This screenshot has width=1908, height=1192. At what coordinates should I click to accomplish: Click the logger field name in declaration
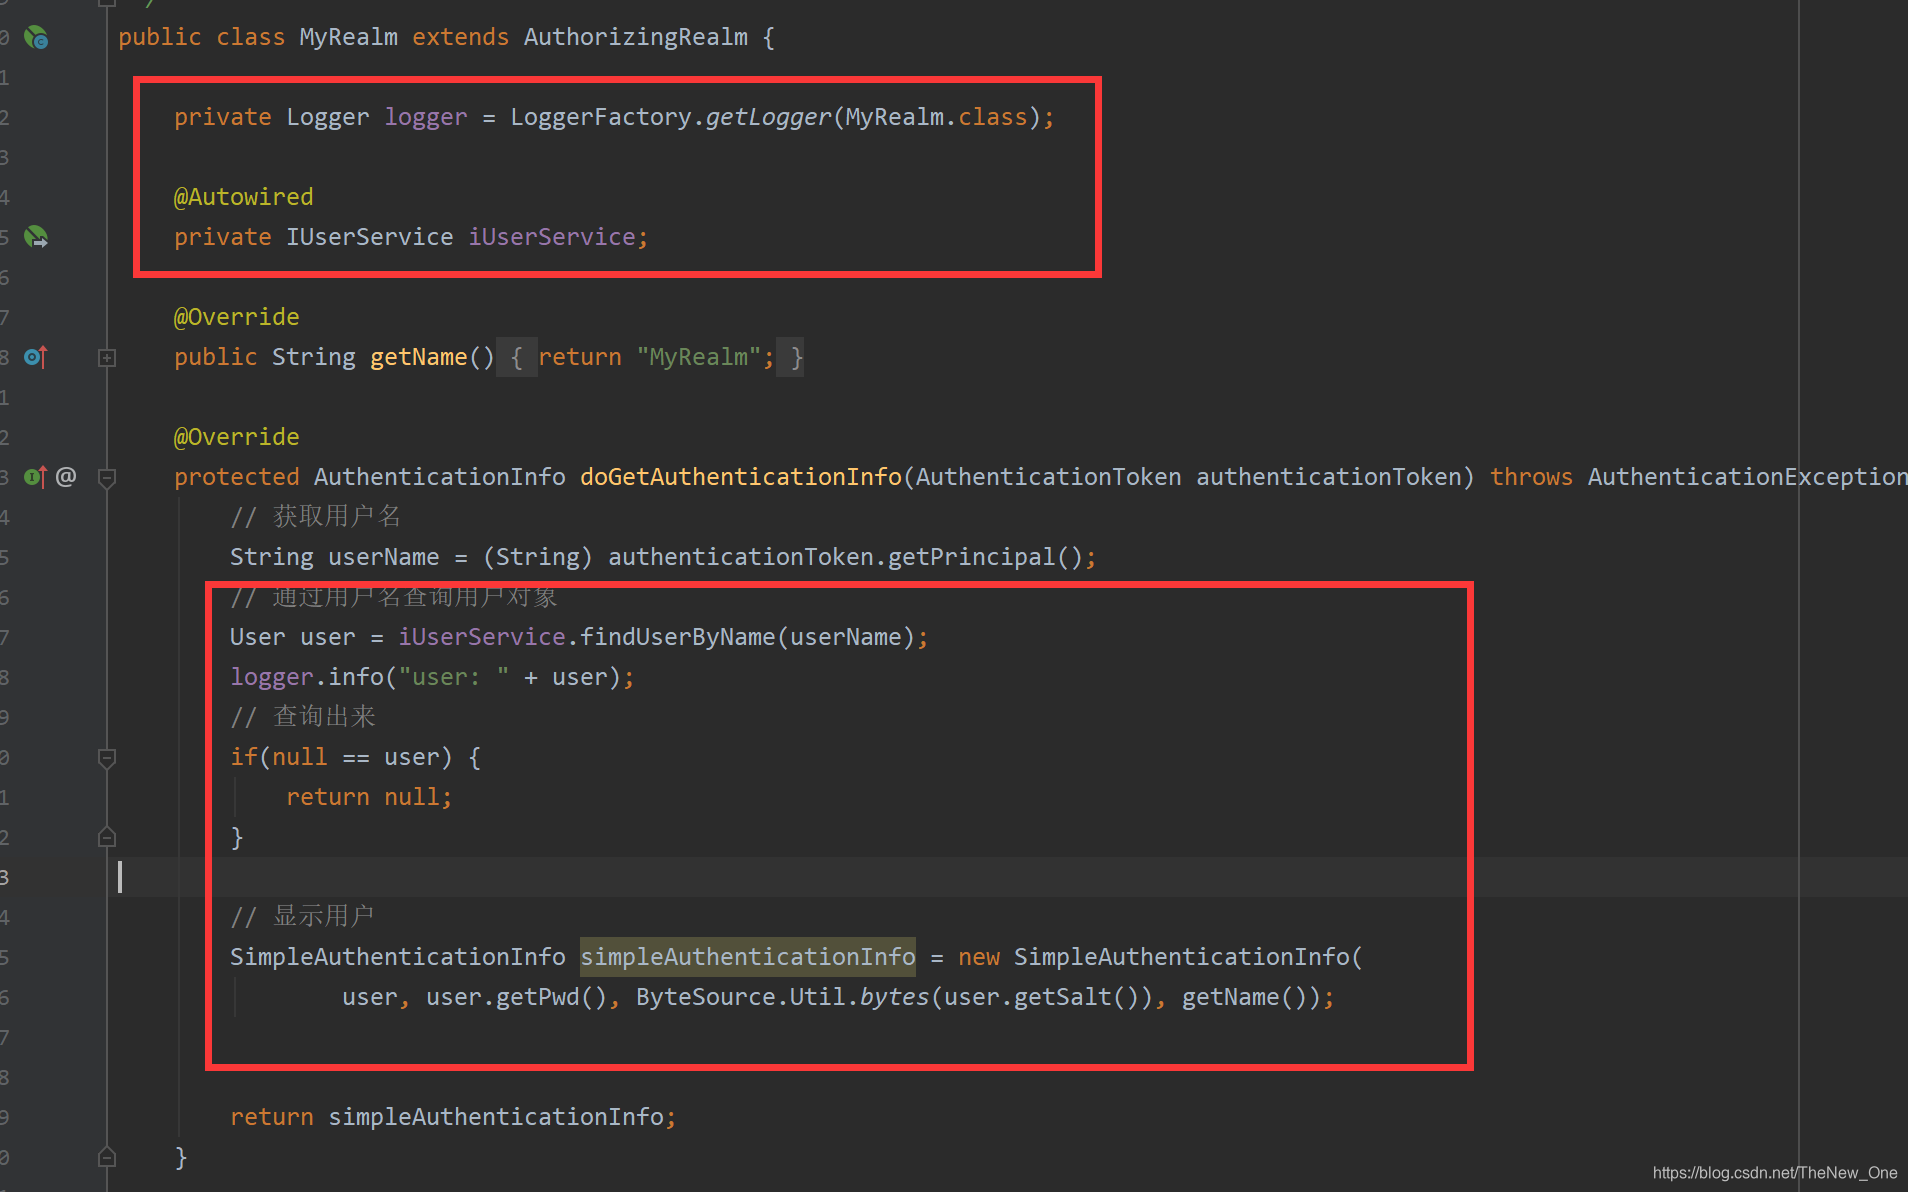pos(425,117)
